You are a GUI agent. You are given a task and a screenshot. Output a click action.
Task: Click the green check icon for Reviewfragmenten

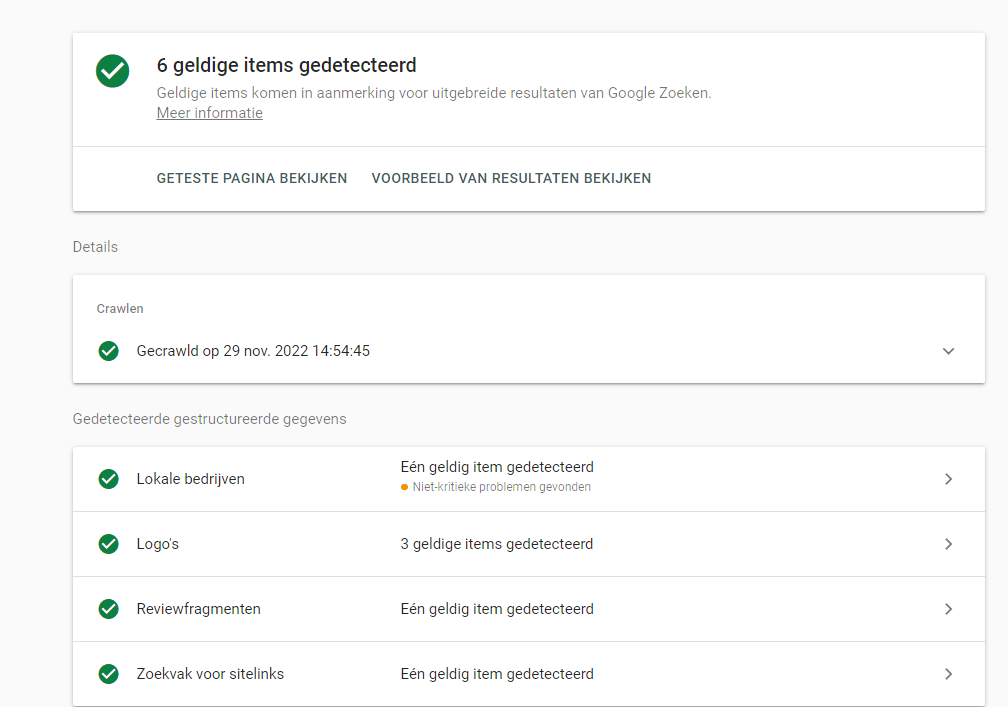pyautogui.click(x=109, y=609)
